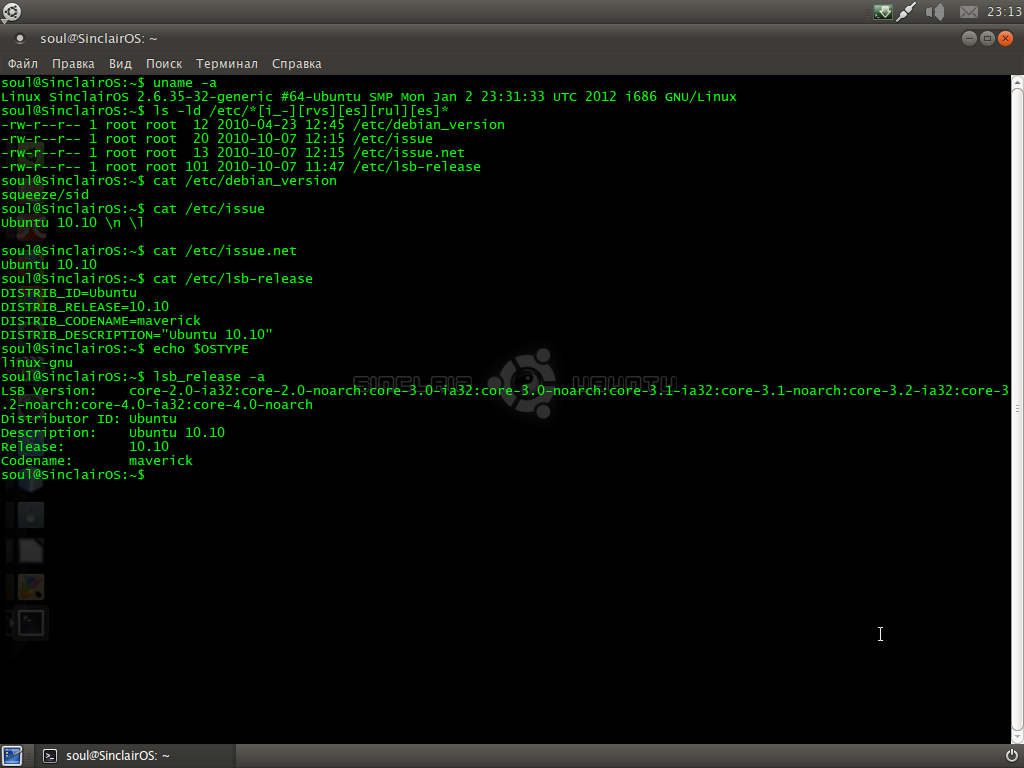
Task: Click the 'squeeze/sid' output line
Action: (x=45, y=195)
